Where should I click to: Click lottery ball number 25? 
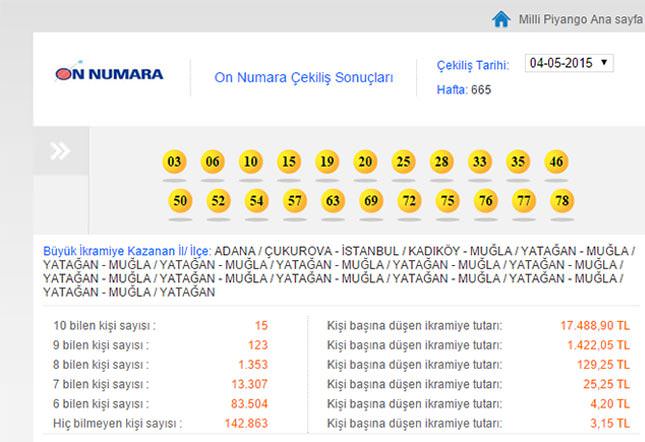pos(404,162)
